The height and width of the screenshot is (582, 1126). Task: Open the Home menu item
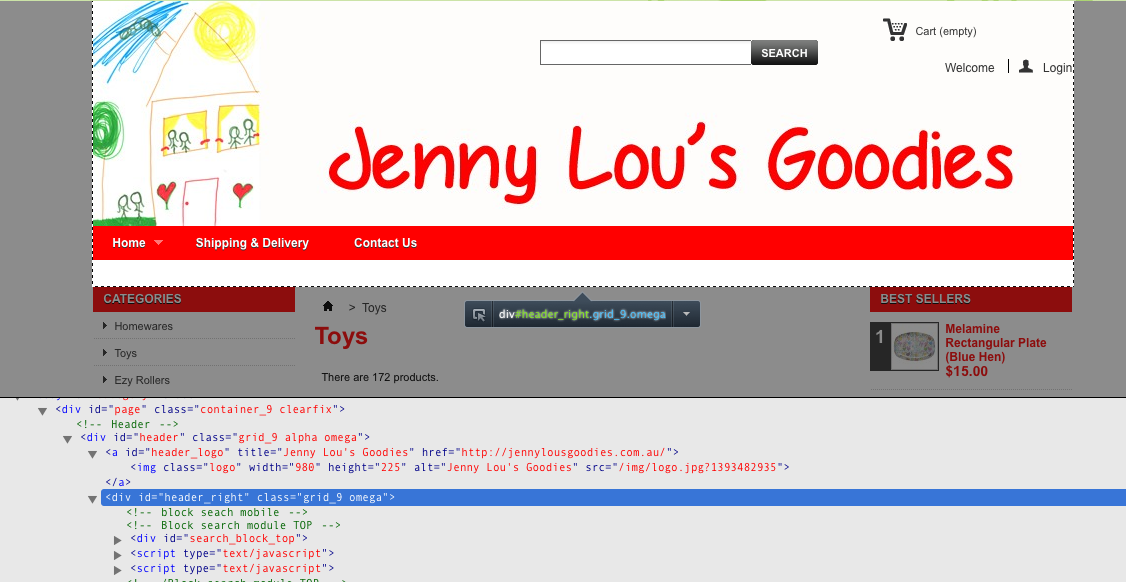(129, 243)
